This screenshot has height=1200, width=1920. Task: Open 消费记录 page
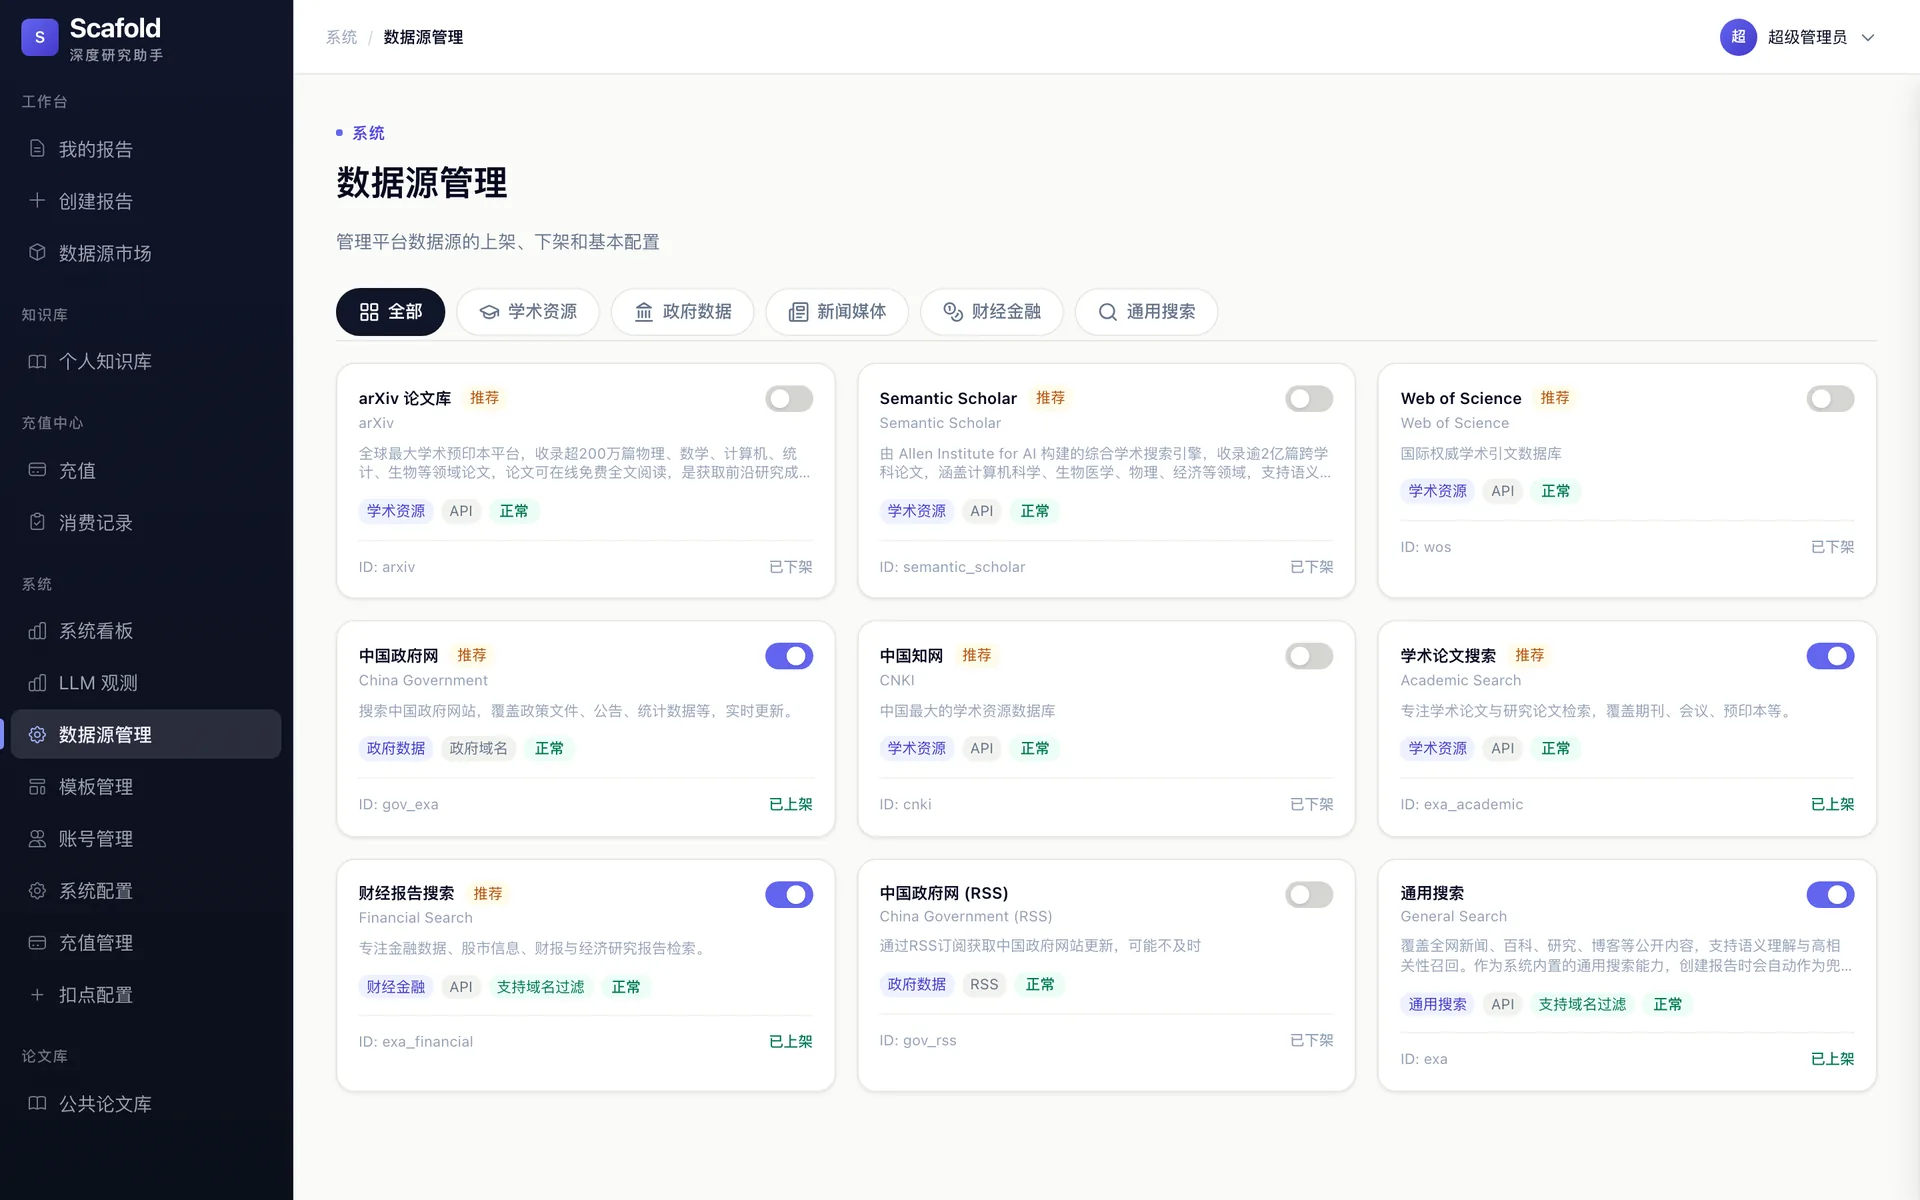tap(146, 522)
